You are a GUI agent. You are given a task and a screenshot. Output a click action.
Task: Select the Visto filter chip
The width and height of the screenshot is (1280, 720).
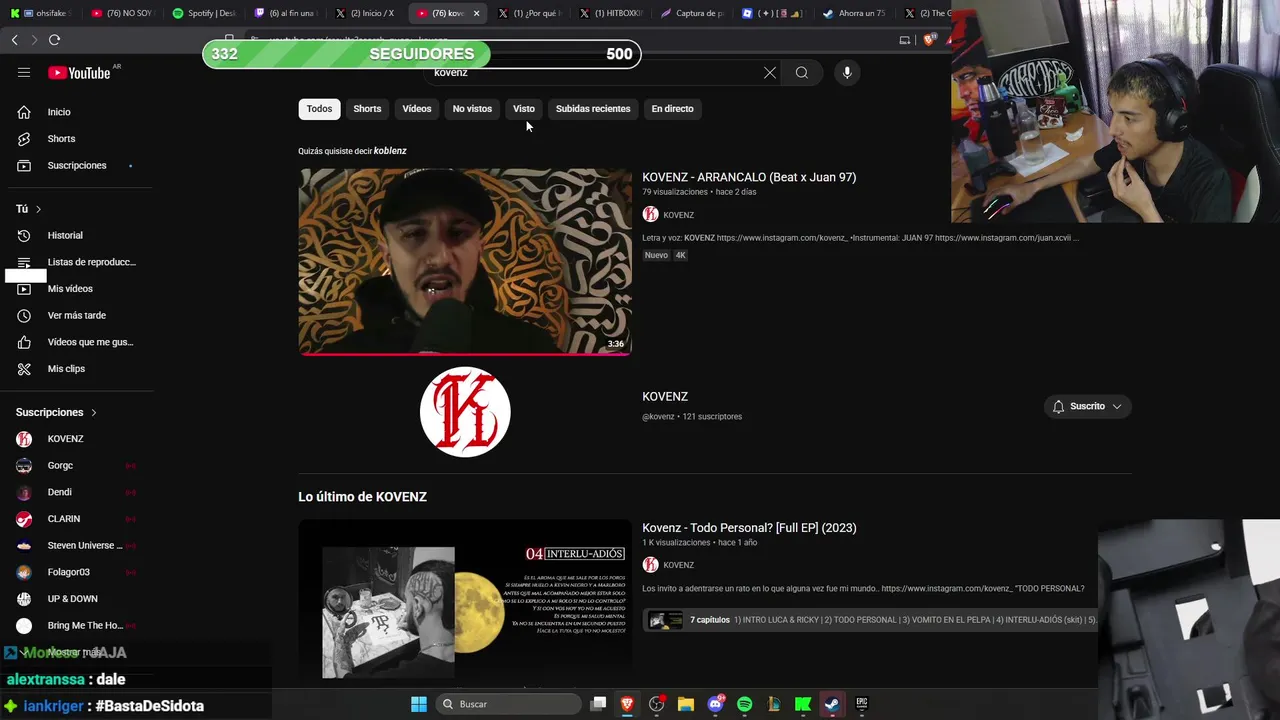tap(524, 109)
